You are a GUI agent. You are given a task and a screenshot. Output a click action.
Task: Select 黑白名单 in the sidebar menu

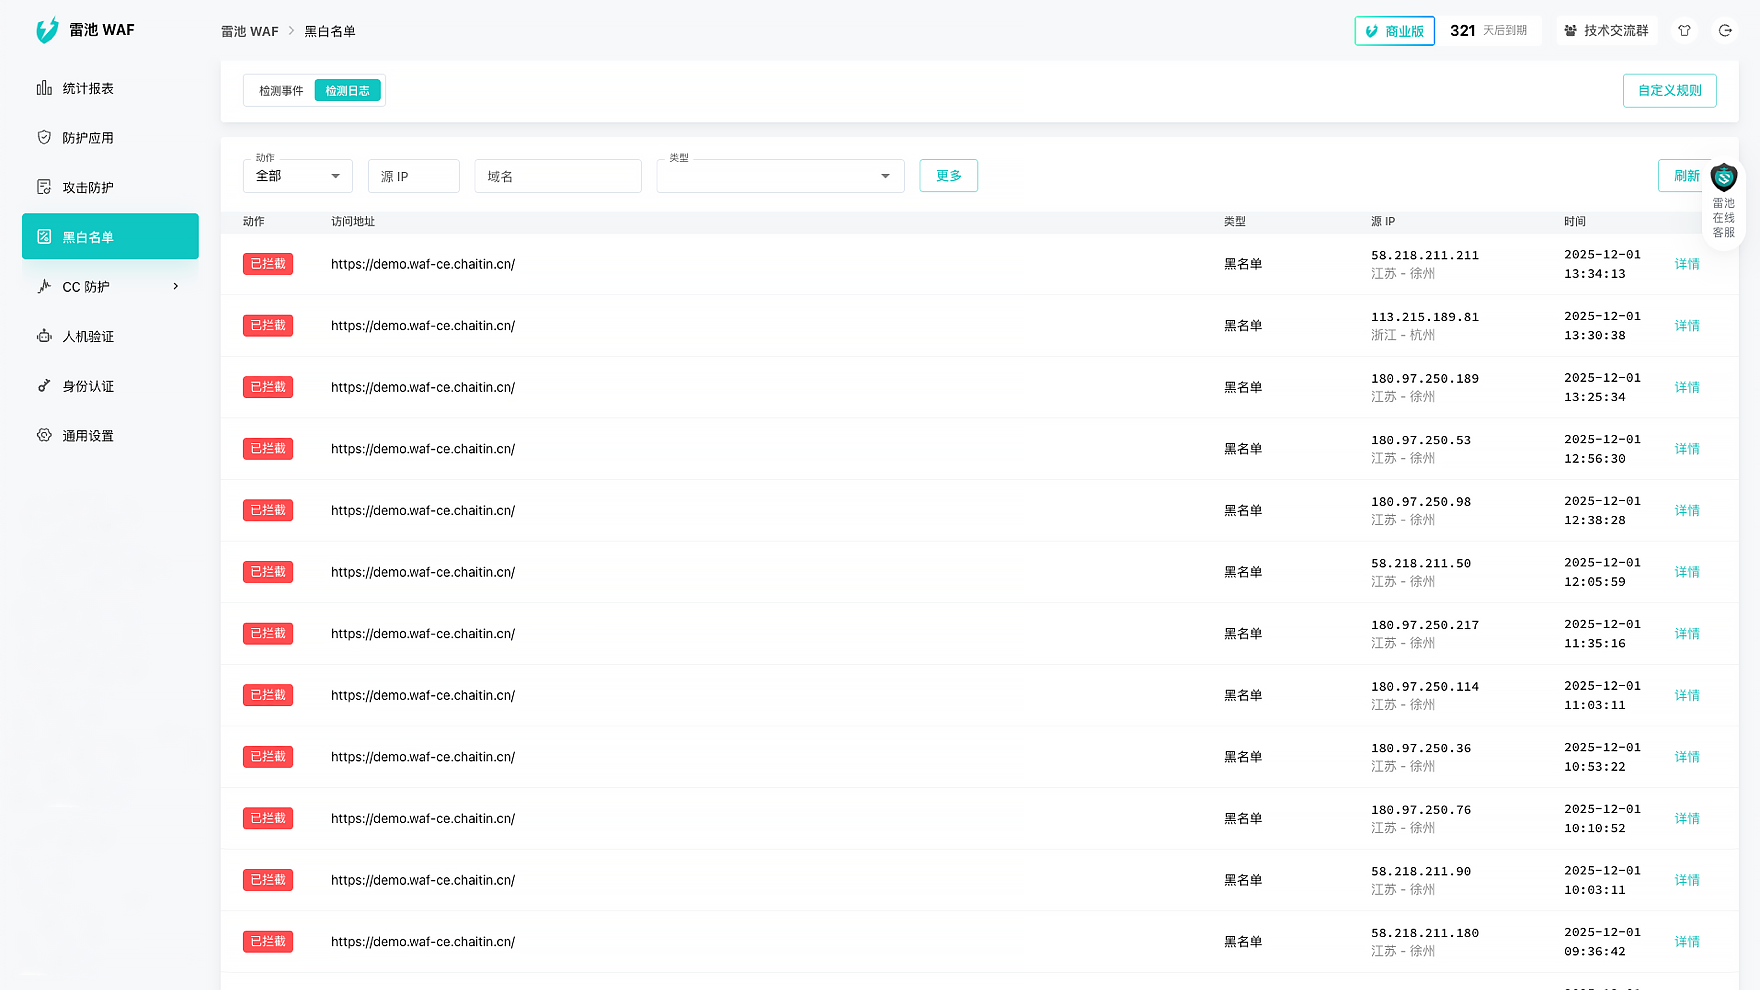pyautogui.click(x=110, y=237)
